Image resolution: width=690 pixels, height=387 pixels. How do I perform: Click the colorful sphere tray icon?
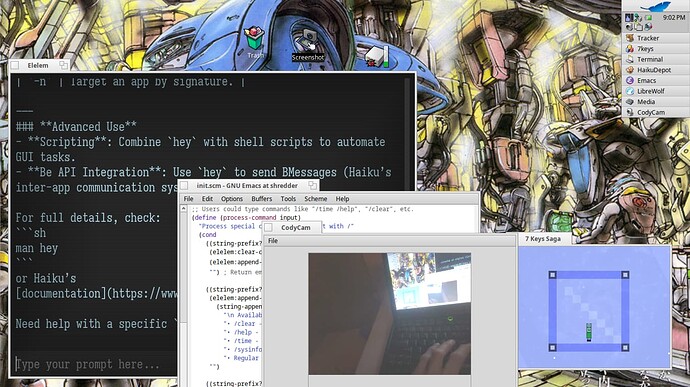click(x=648, y=27)
